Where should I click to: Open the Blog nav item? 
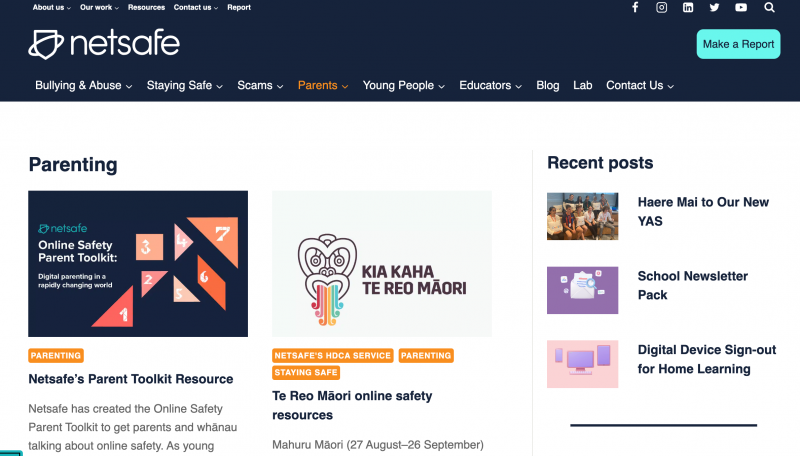(547, 86)
